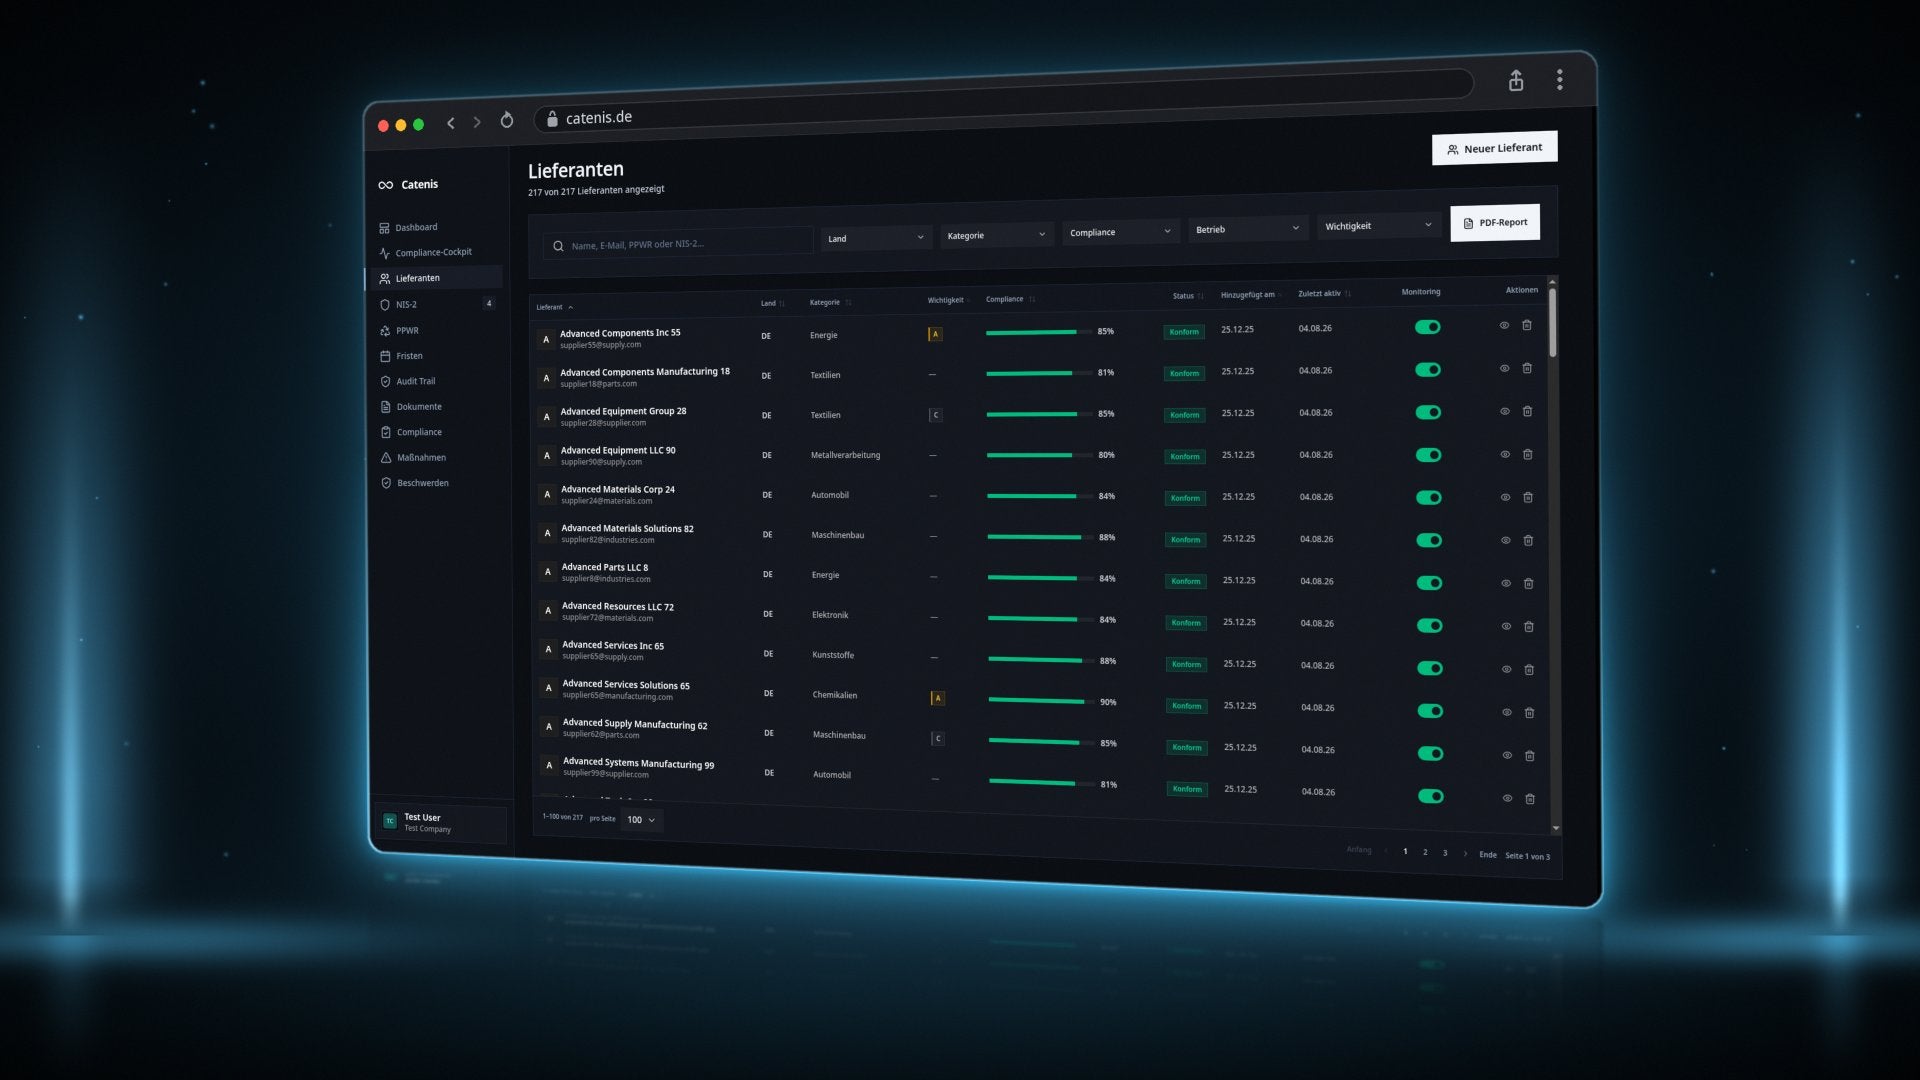Generate the PDF-Report
This screenshot has width=1920, height=1080.
pyautogui.click(x=1495, y=223)
